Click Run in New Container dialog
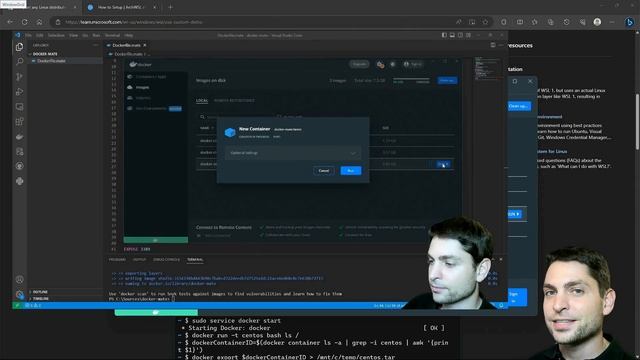This screenshot has width=640, height=360. point(351,171)
